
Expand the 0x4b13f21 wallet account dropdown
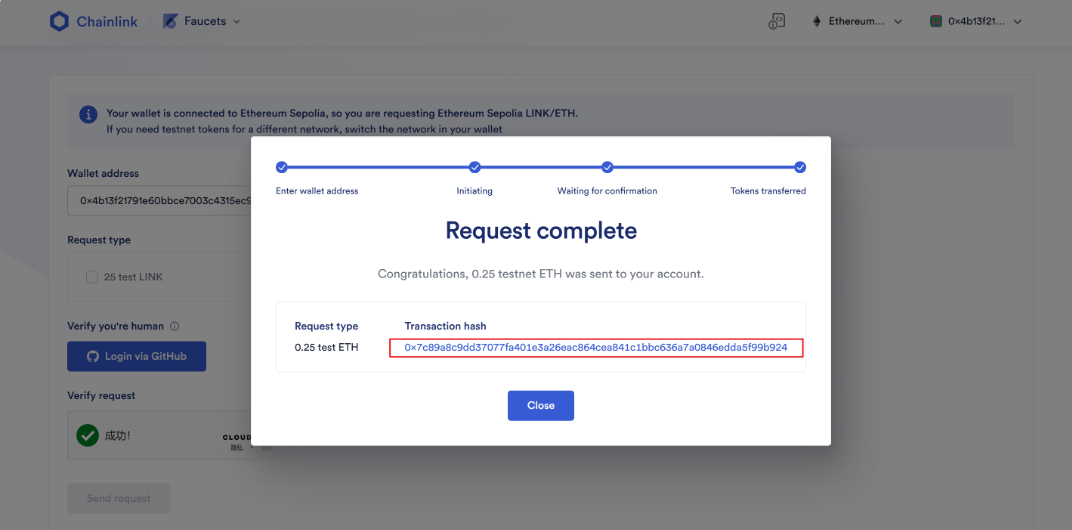1017,22
